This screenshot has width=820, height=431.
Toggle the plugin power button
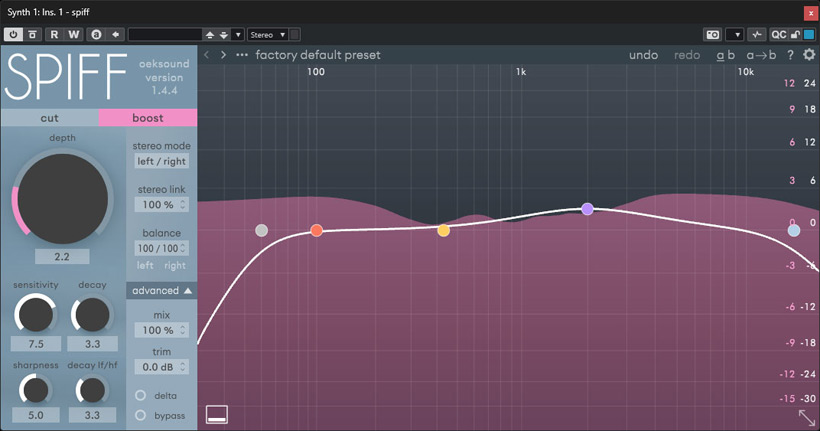coord(13,35)
